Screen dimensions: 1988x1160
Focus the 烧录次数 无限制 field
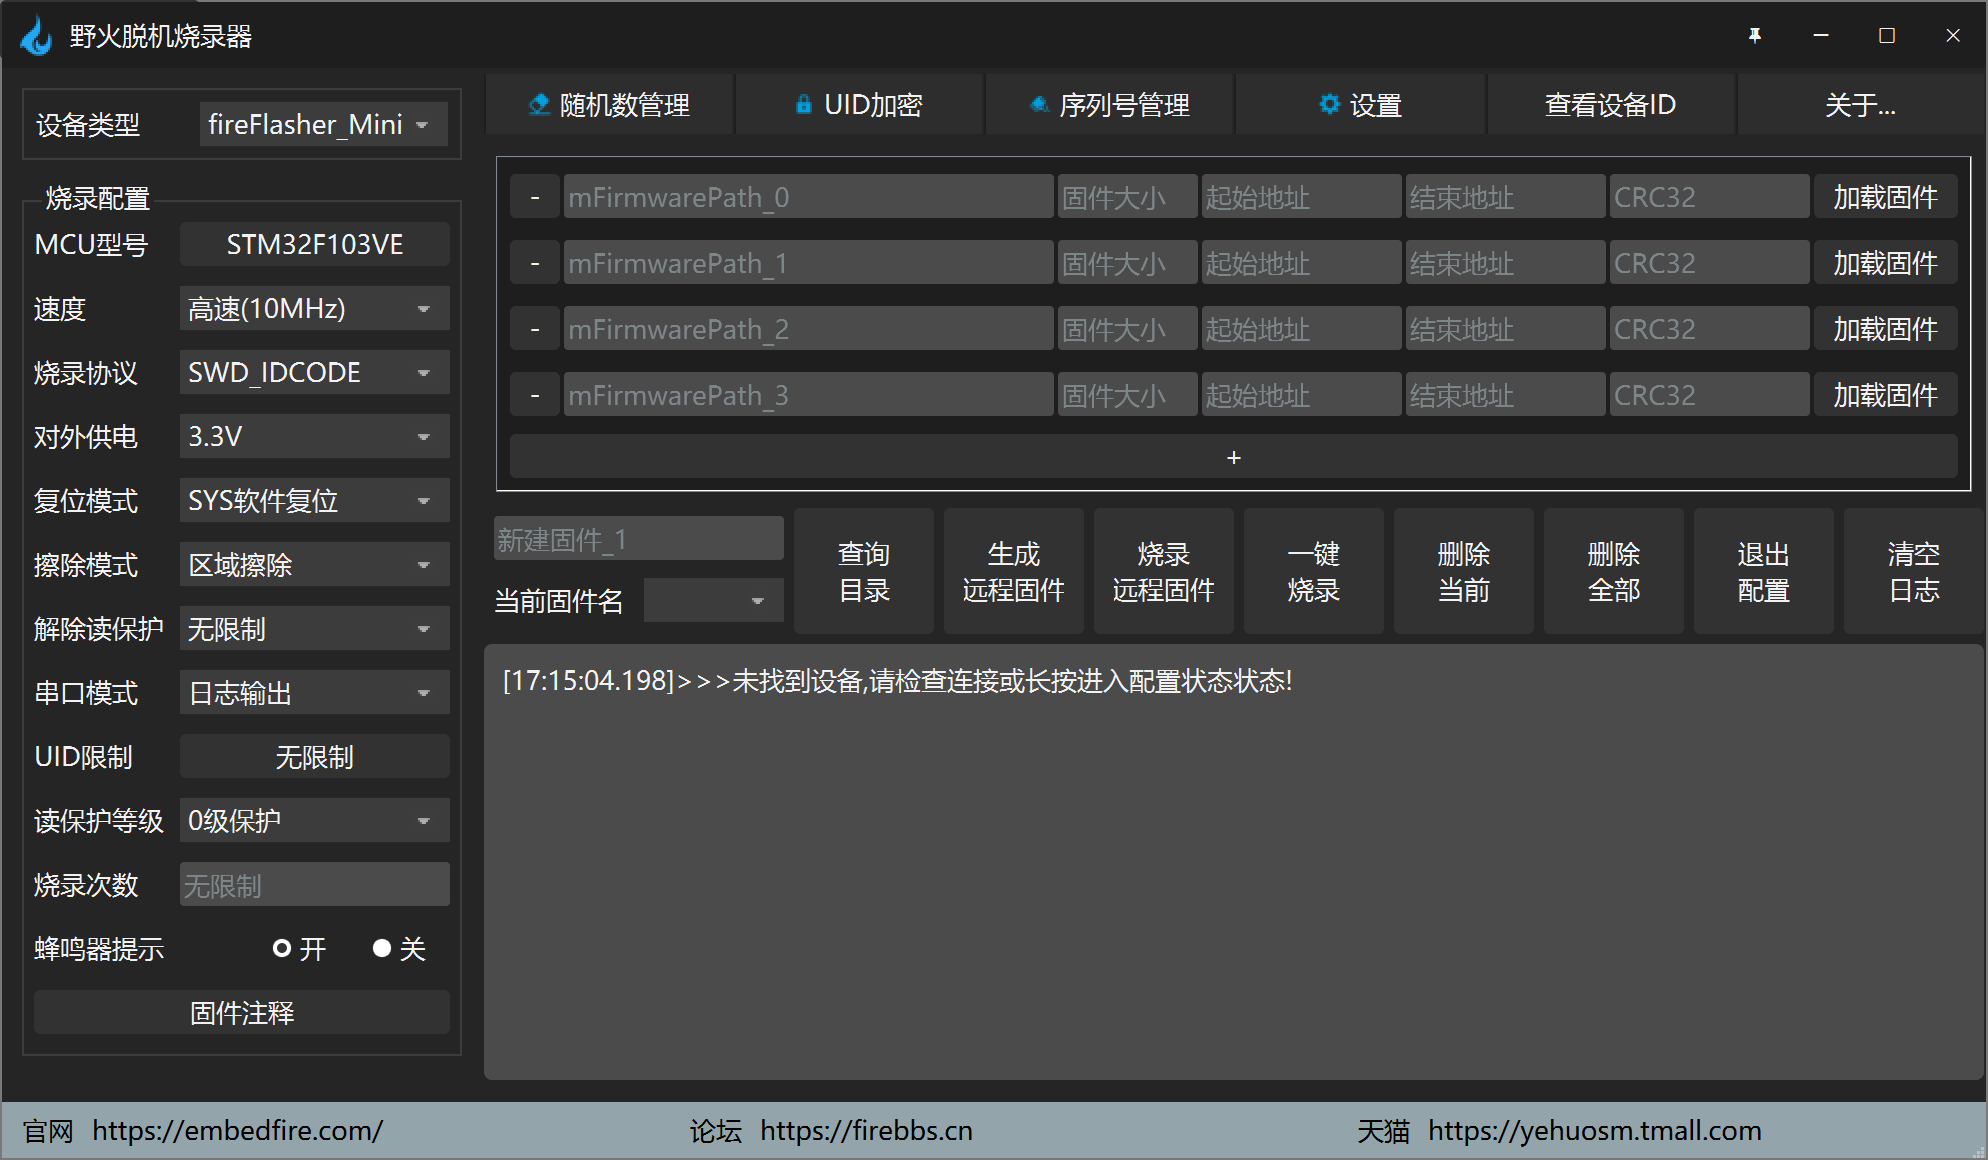[x=314, y=884]
